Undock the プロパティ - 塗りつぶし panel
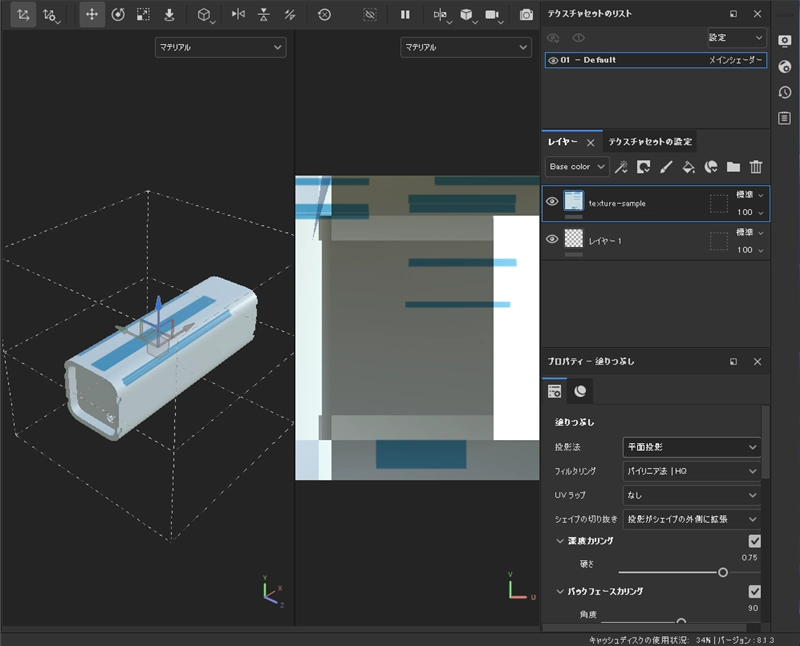The width and height of the screenshot is (800, 646). pyautogui.click(x=733, y=362)
